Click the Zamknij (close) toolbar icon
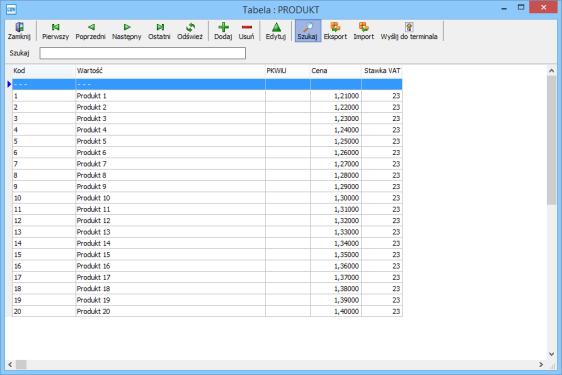 tap(19, 27)
